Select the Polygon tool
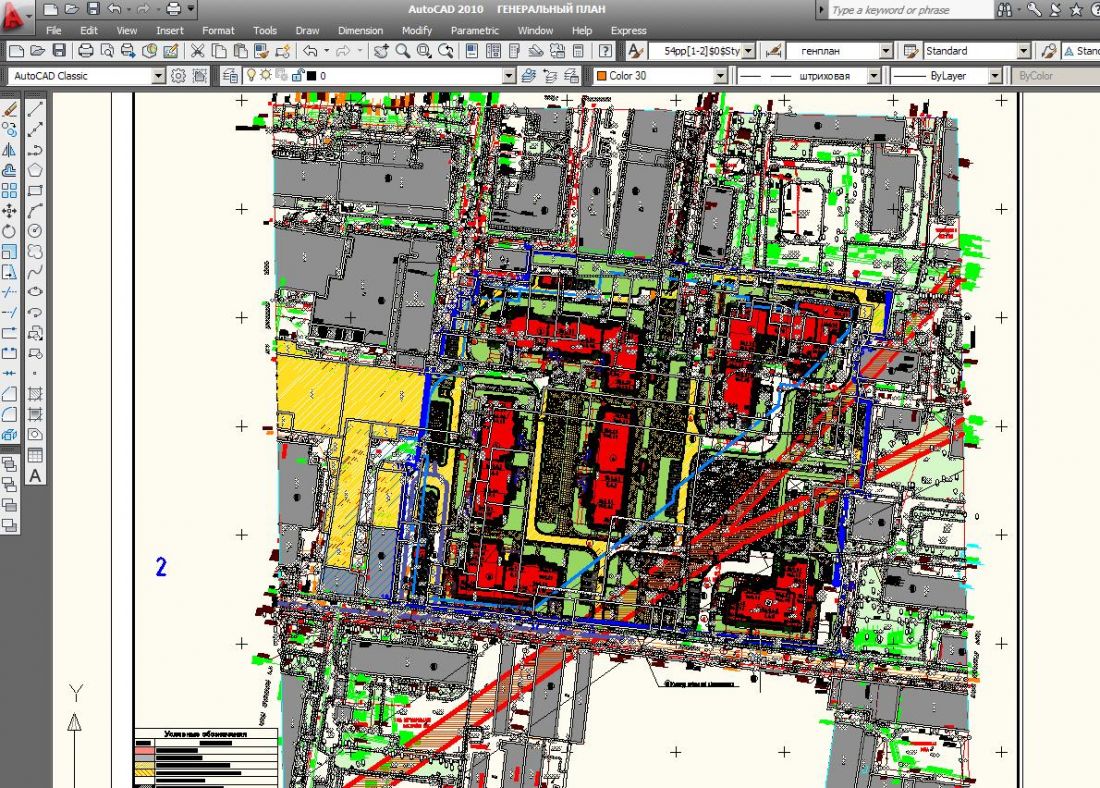The width and height of the screenshot is (1100, 788). point(35,170)
